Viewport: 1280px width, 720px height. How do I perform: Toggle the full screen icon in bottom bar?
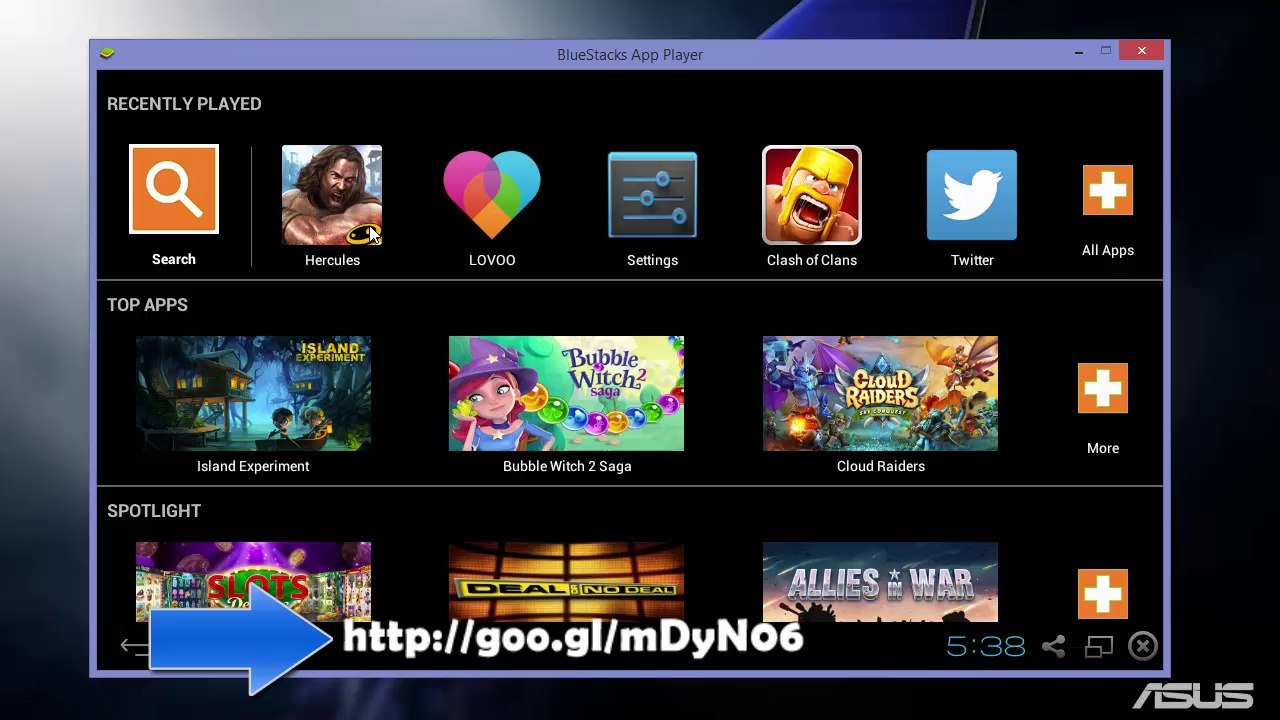pos(1099,647)
